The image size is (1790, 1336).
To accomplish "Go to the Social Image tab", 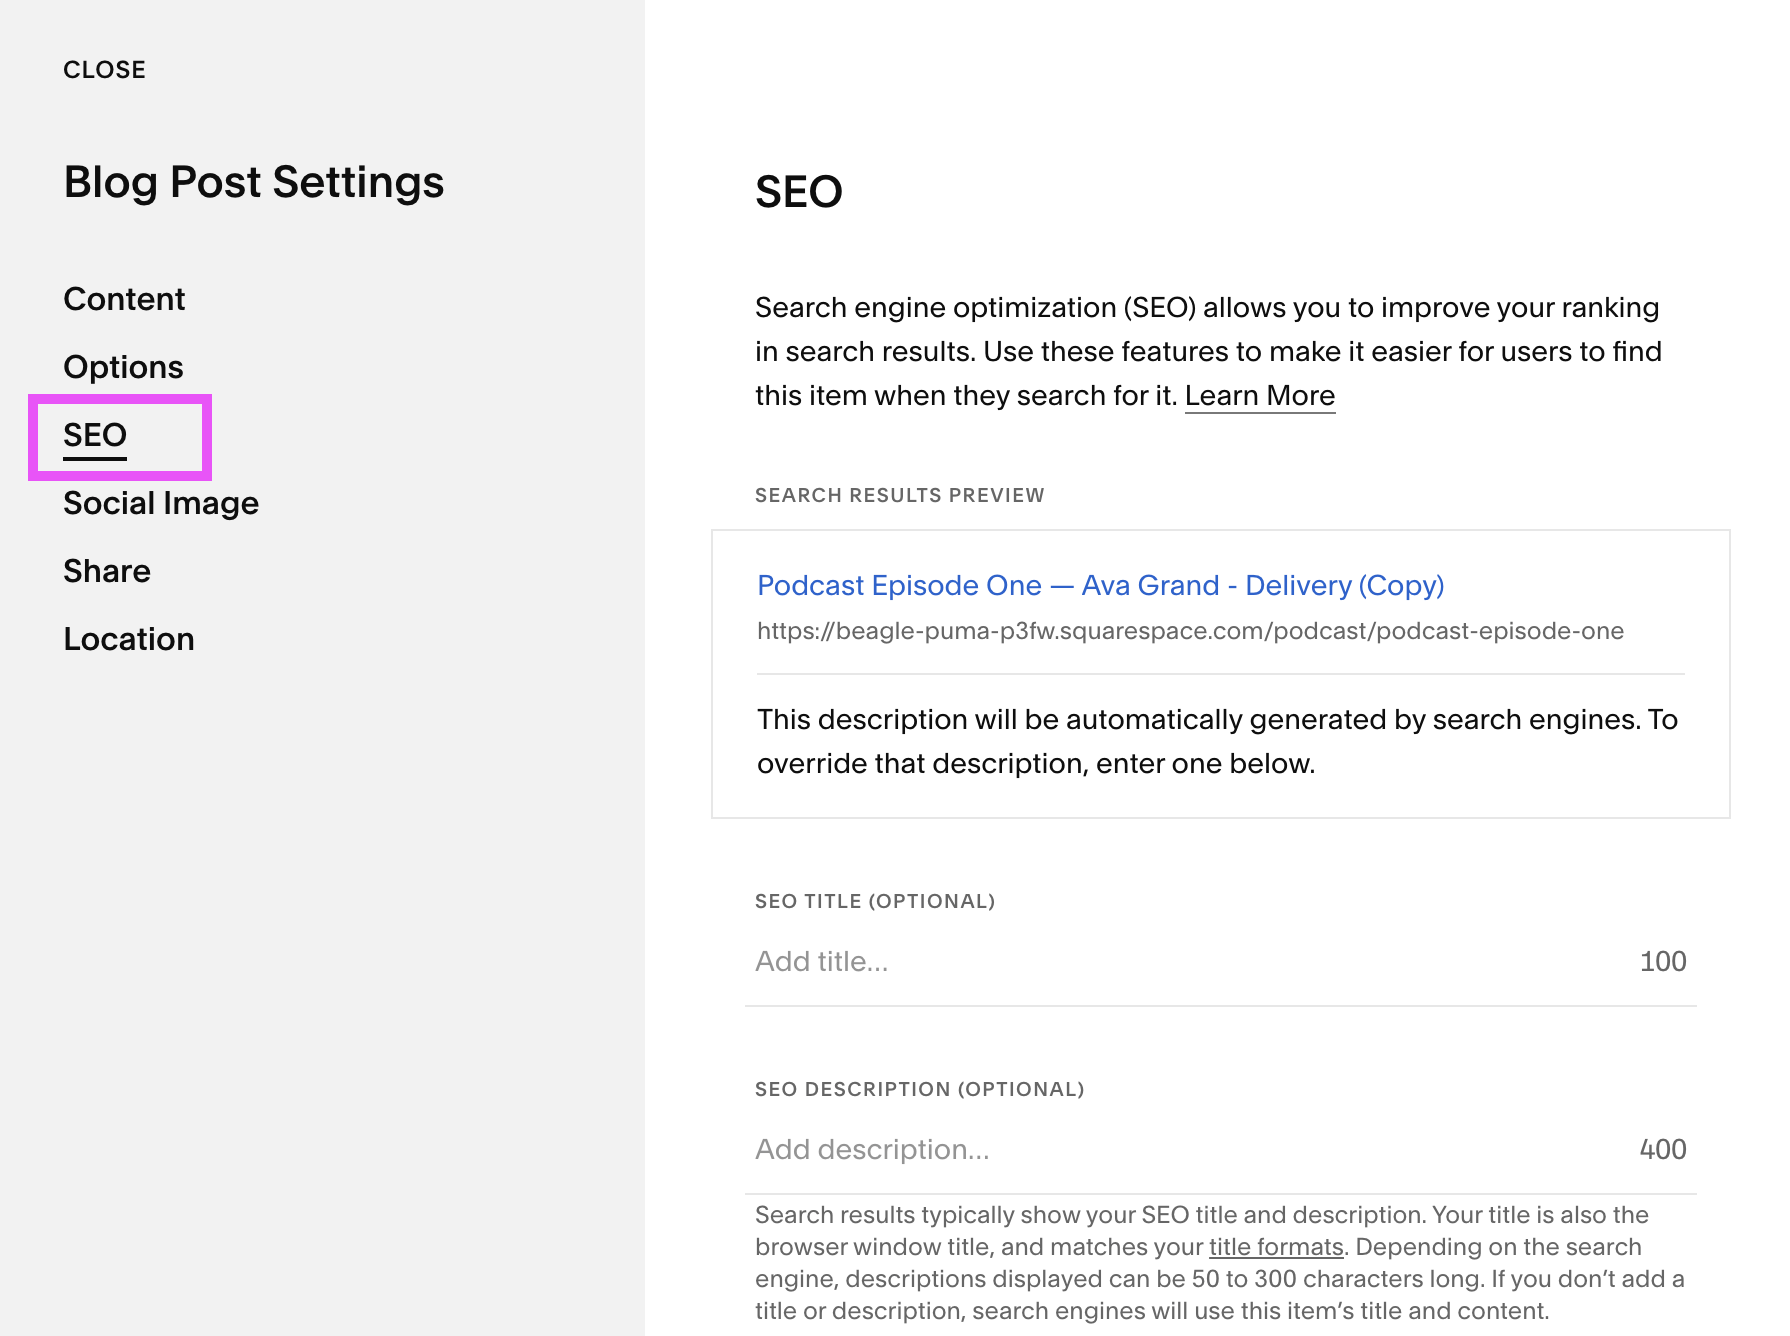I will click(161, 503).
